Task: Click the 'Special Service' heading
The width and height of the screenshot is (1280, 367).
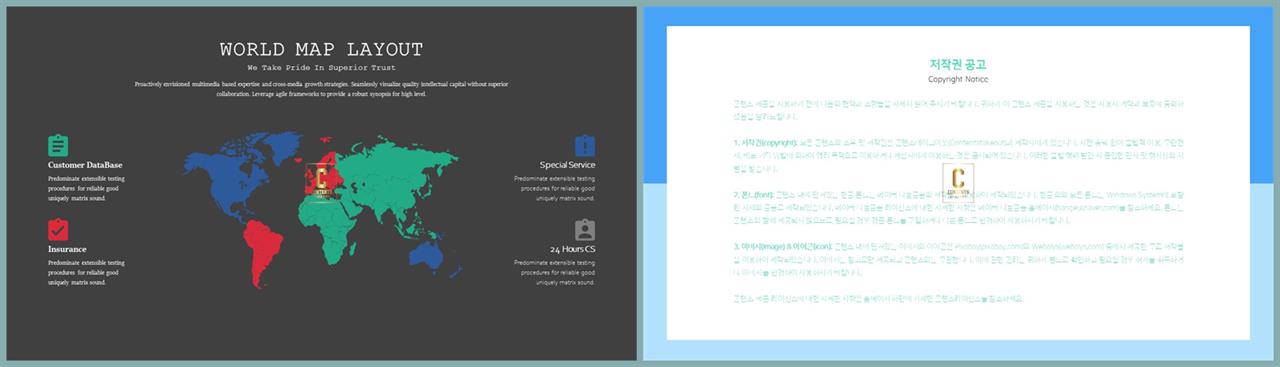Action: tap(567, 165)
